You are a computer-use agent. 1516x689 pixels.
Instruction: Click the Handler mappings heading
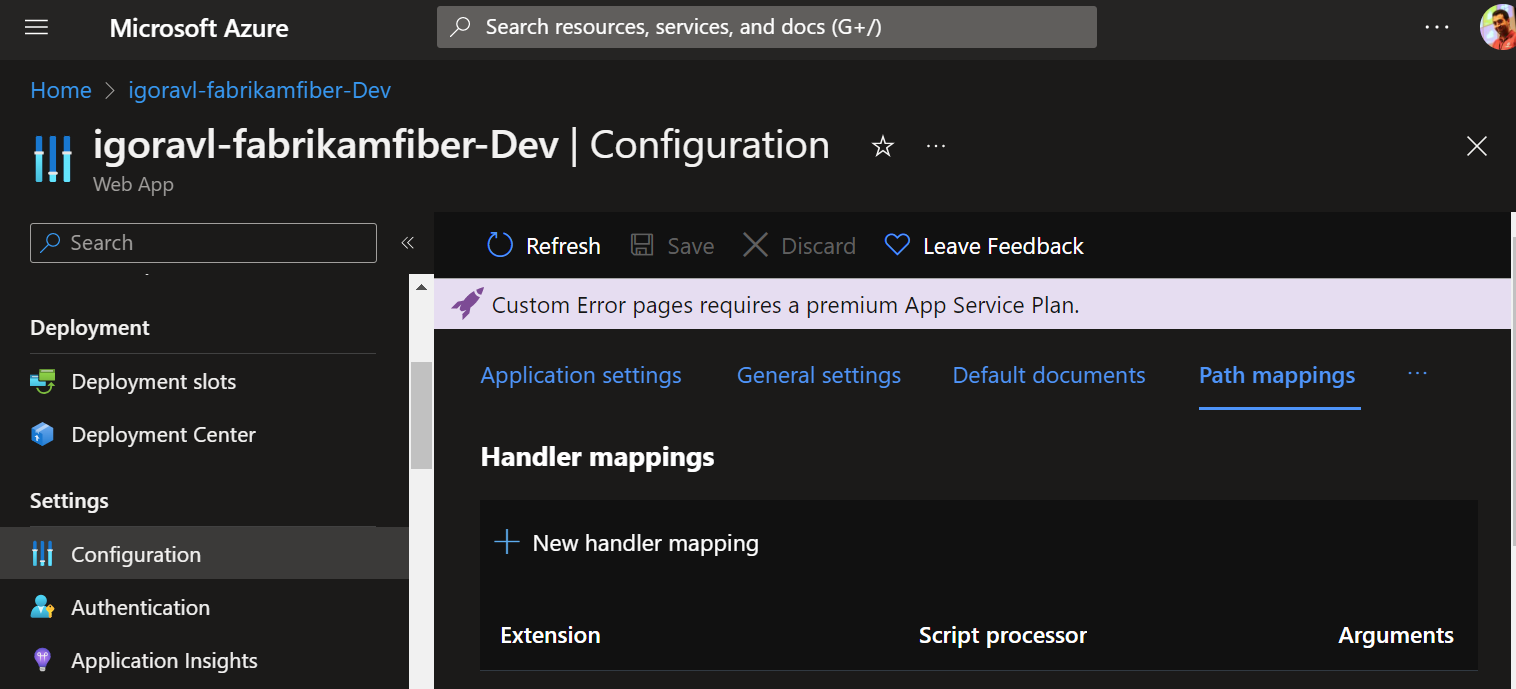[597, 457]
